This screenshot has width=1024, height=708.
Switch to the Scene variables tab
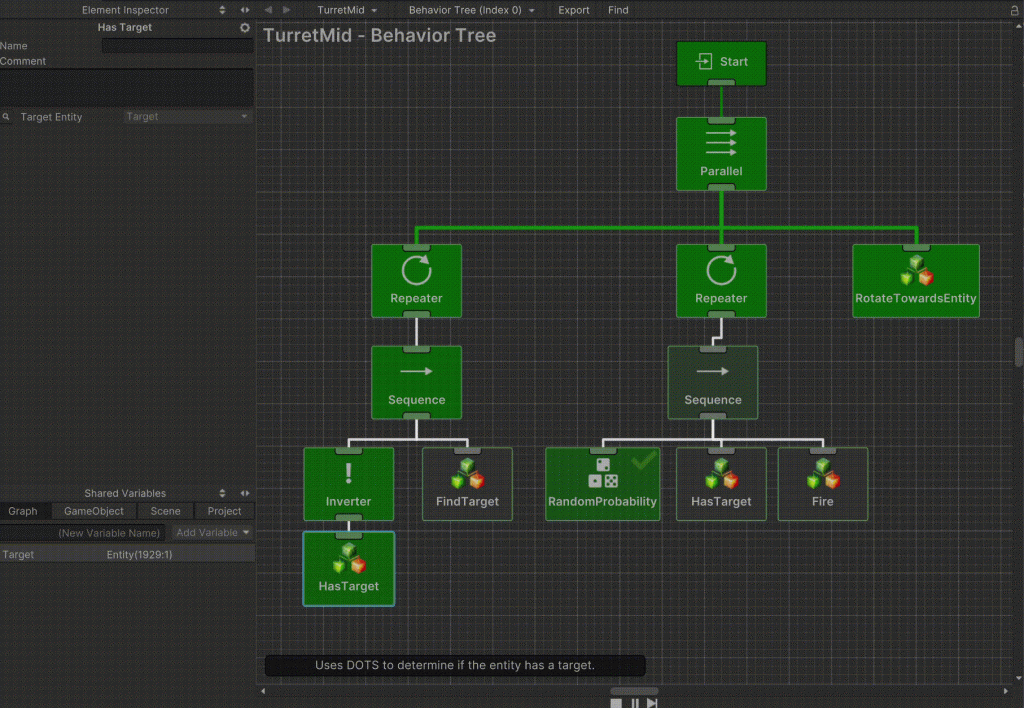coord(165,511)
